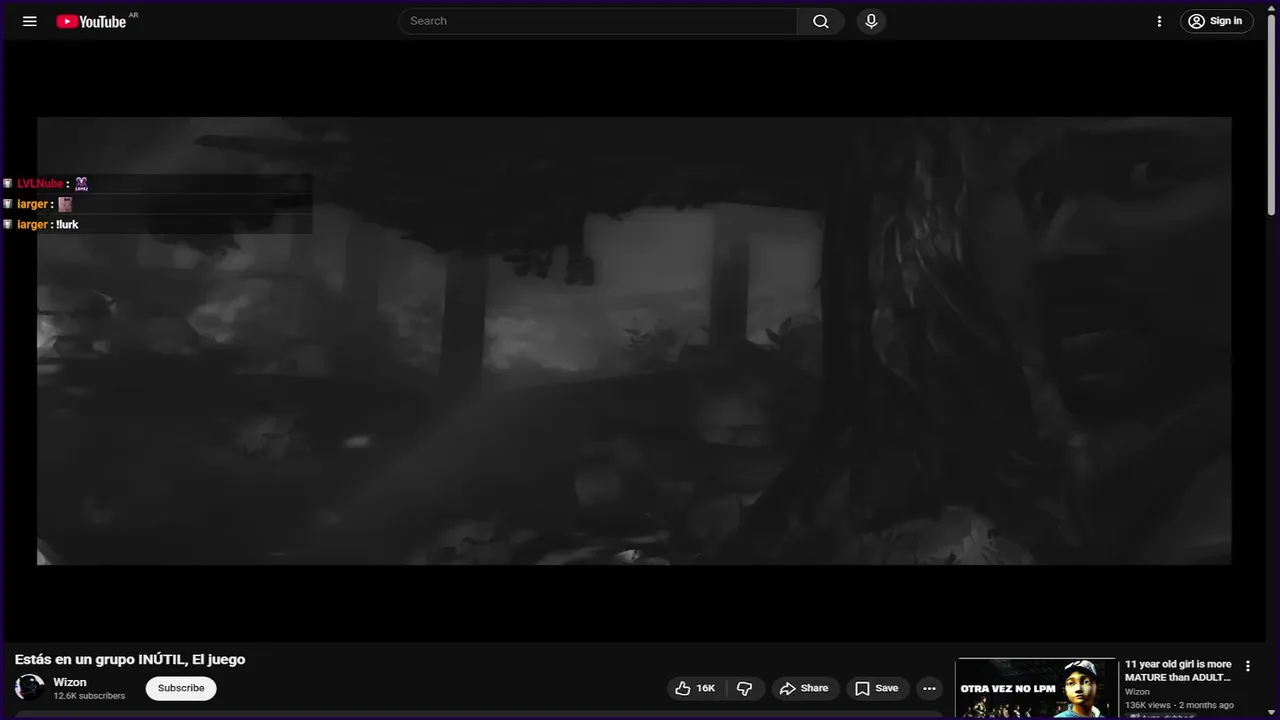Click the Sign in button
Image resolution: width=1280 pixels, height=720 pixels.
click(1216, 21)
